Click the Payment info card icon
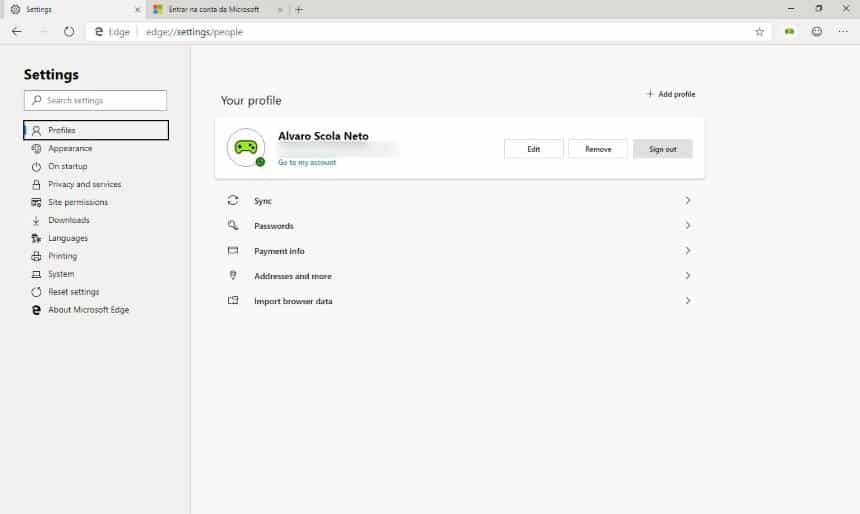 click(233, 251)
